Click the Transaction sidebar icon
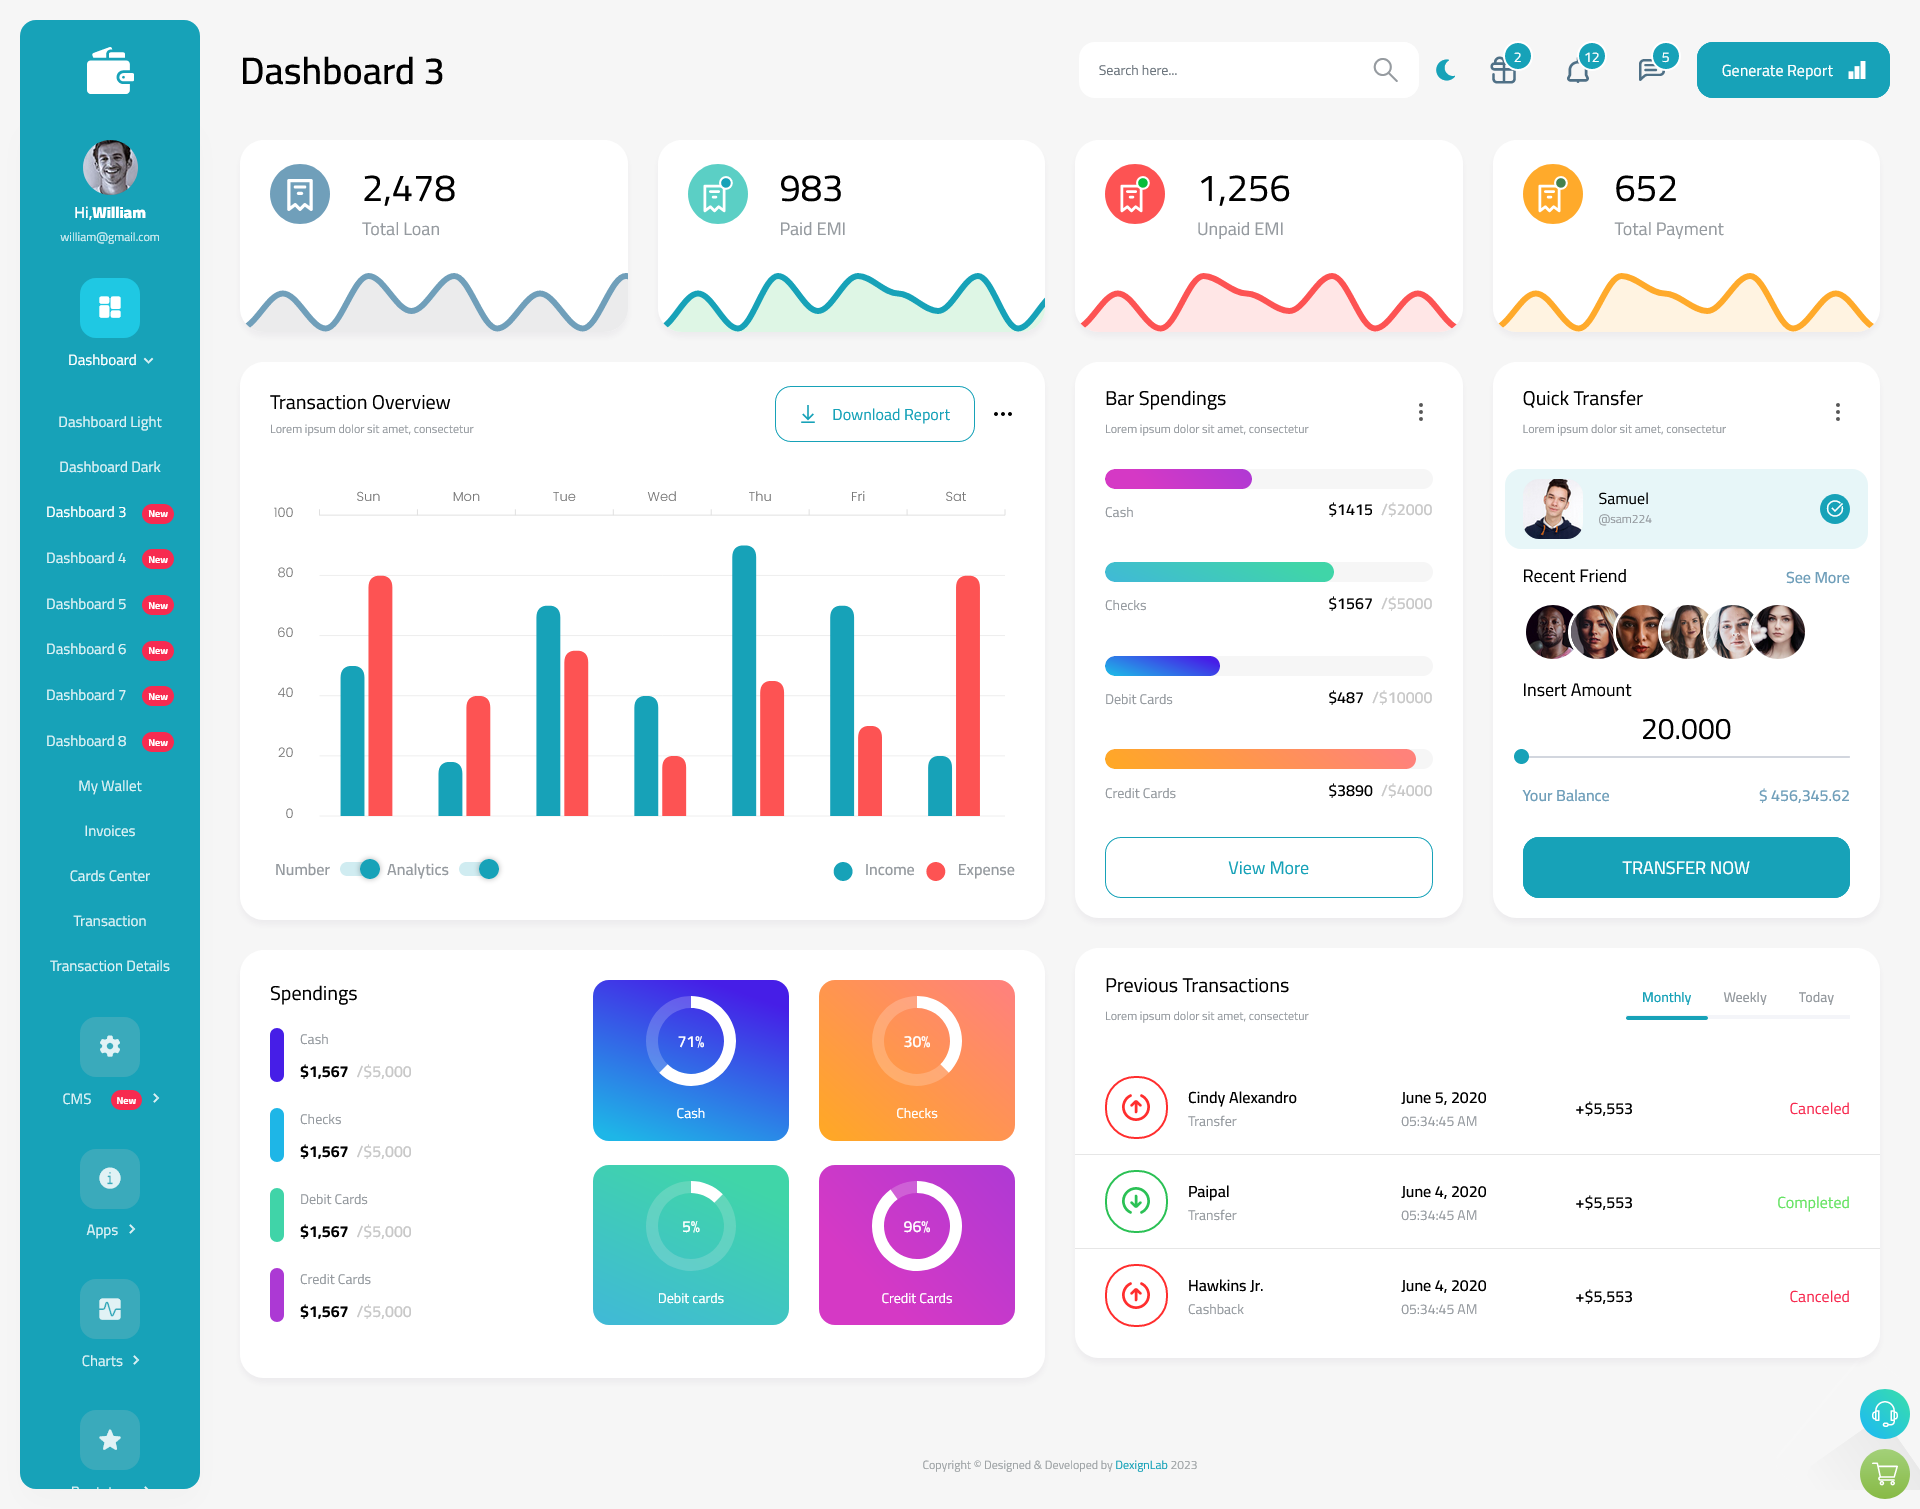Image resolution: width=1920 pixels, height=1509 pixels. [x=109, y=920]
